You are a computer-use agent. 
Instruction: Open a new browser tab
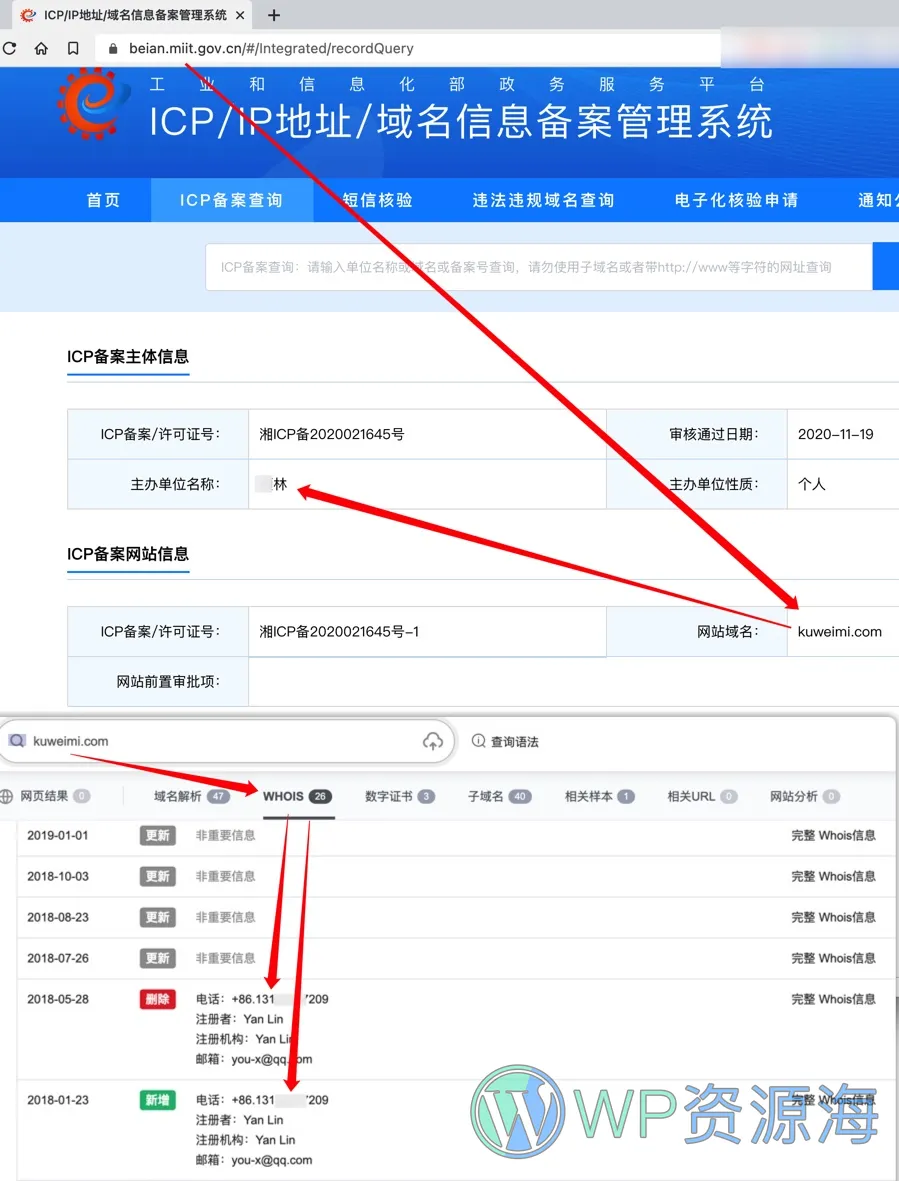[274, 15]
